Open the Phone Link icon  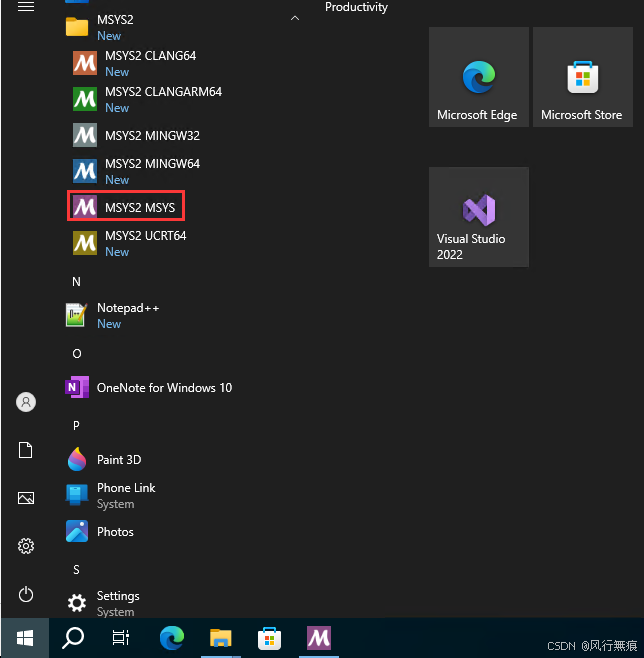pyautogui.click(x=77, y=495)
